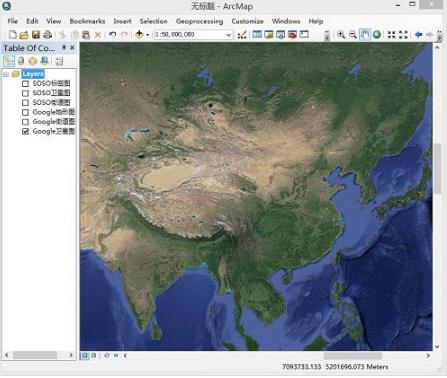
Task: Open the Windows menu
Action: (286, 21)
